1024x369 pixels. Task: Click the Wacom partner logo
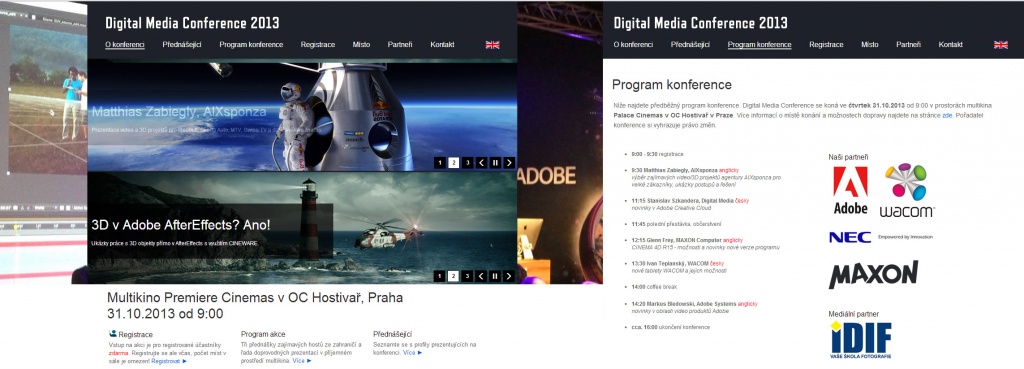click(906, 190)
